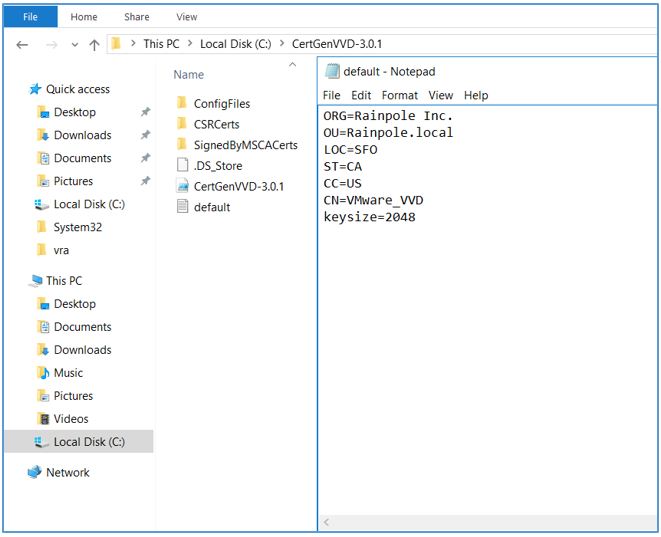The image size is (661, 537).
Task: Select the CertGenVVD-3.0.1 file name in the list
Action: [239, 186]
